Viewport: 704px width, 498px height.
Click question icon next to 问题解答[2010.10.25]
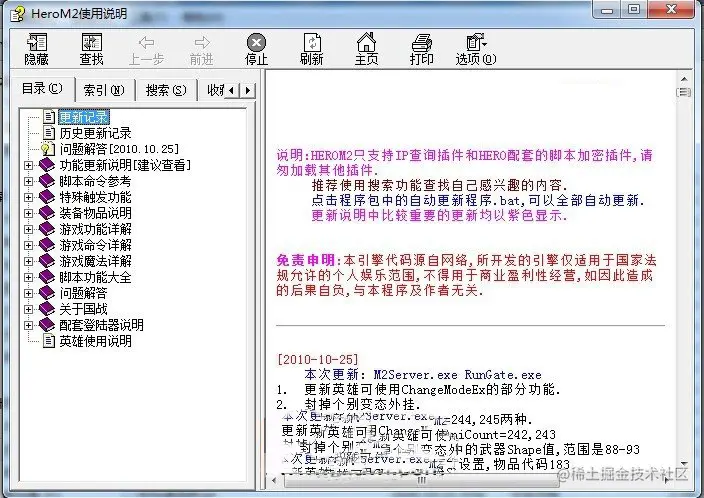click(48, 149)
